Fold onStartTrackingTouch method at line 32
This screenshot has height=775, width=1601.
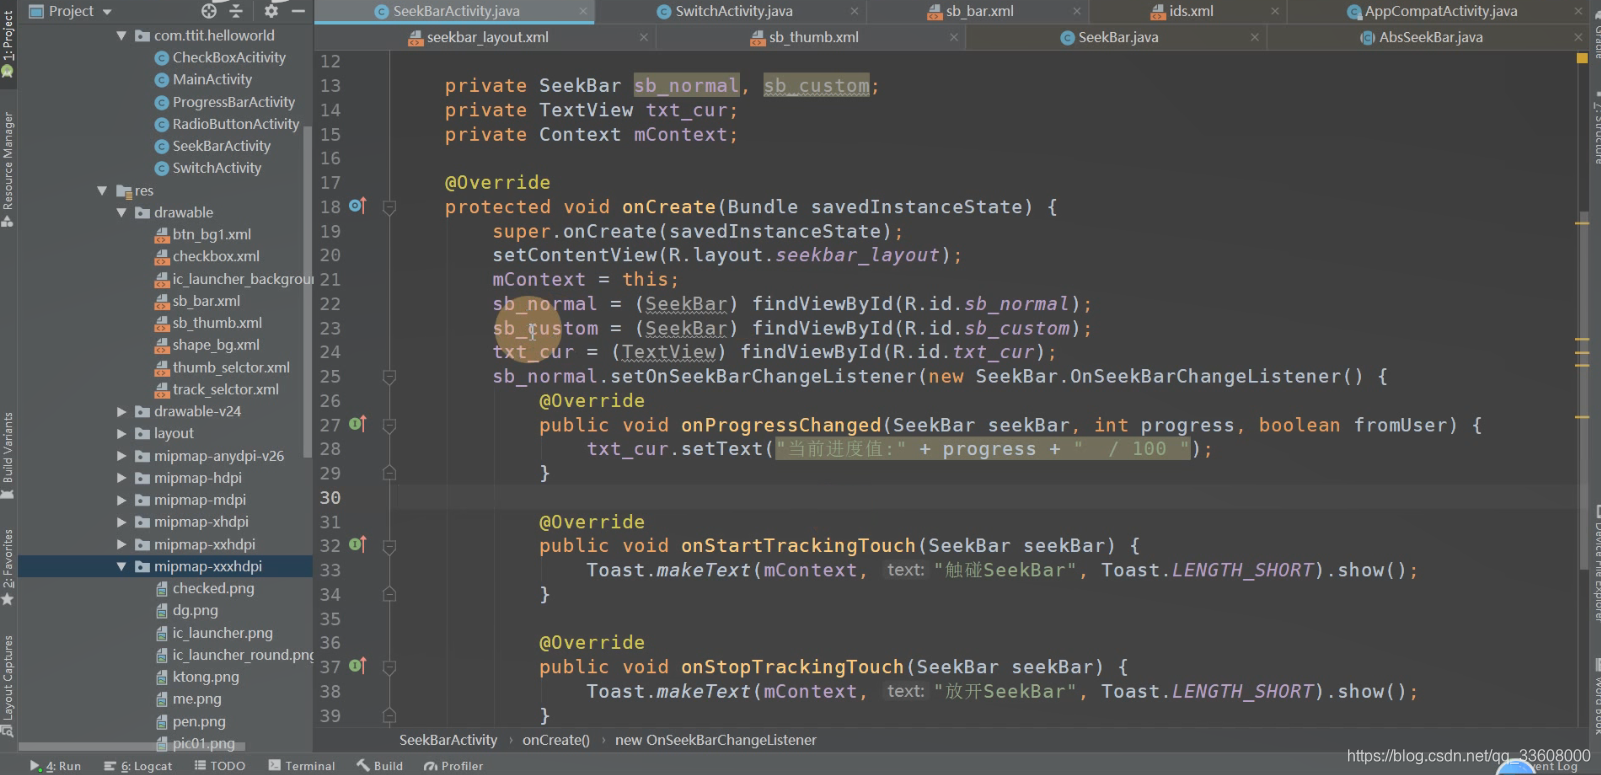389,546
